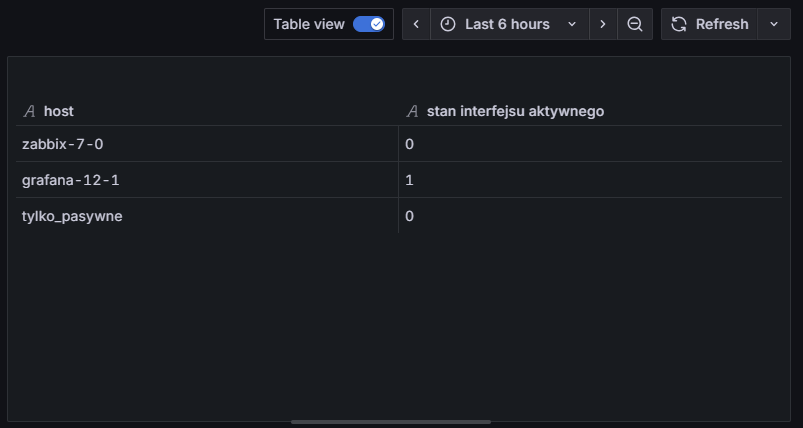This screenshot has height=428, width=803.
Task: Open the Last 6 hours time picker
Action: pyautogui.click(x=508, y=24)
